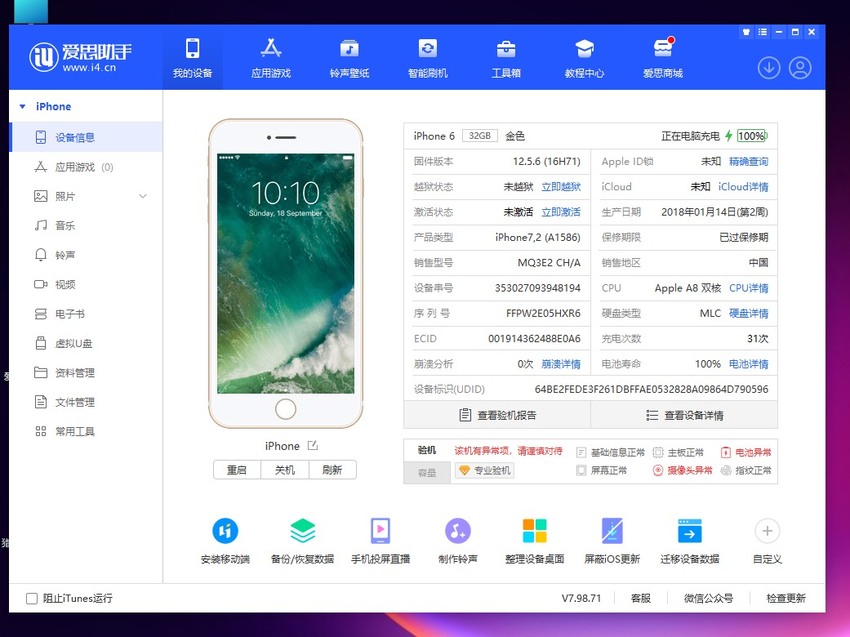Open 铃声 in the sidebar
The width and height of the screenshot is (850, 637).
[x=86, y=255]
